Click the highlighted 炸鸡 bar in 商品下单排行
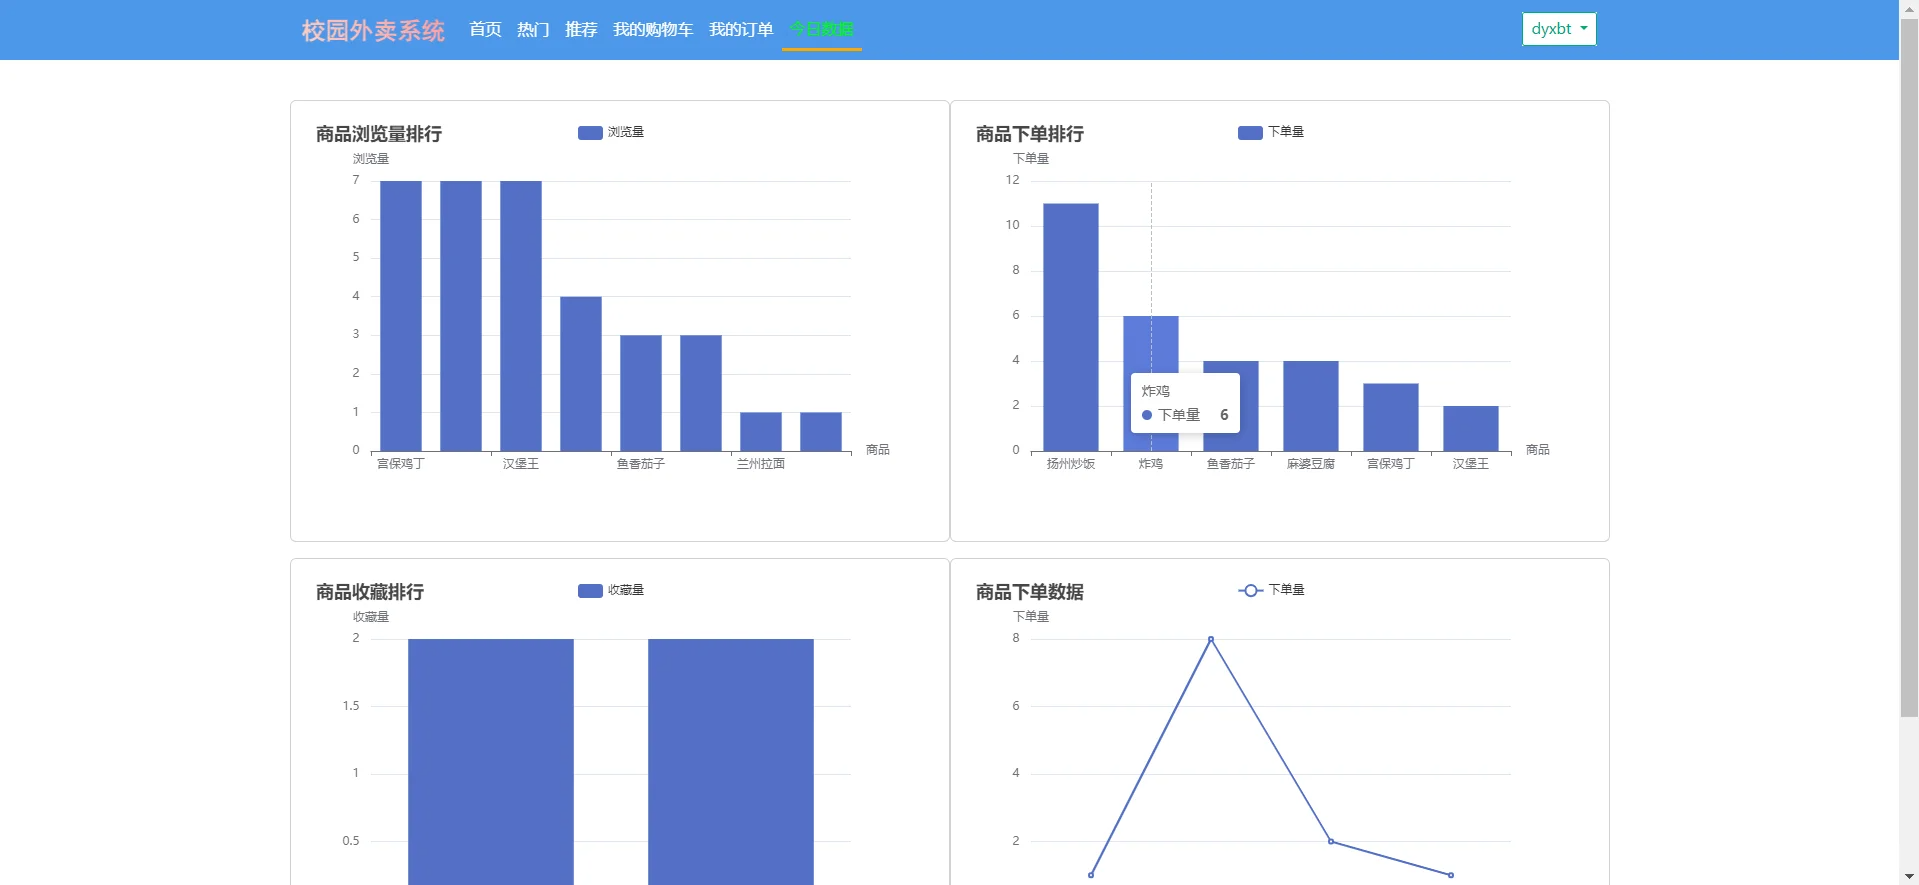Image resolution: width=1919 pixels, height=885 pixels. pos(1151,345)
